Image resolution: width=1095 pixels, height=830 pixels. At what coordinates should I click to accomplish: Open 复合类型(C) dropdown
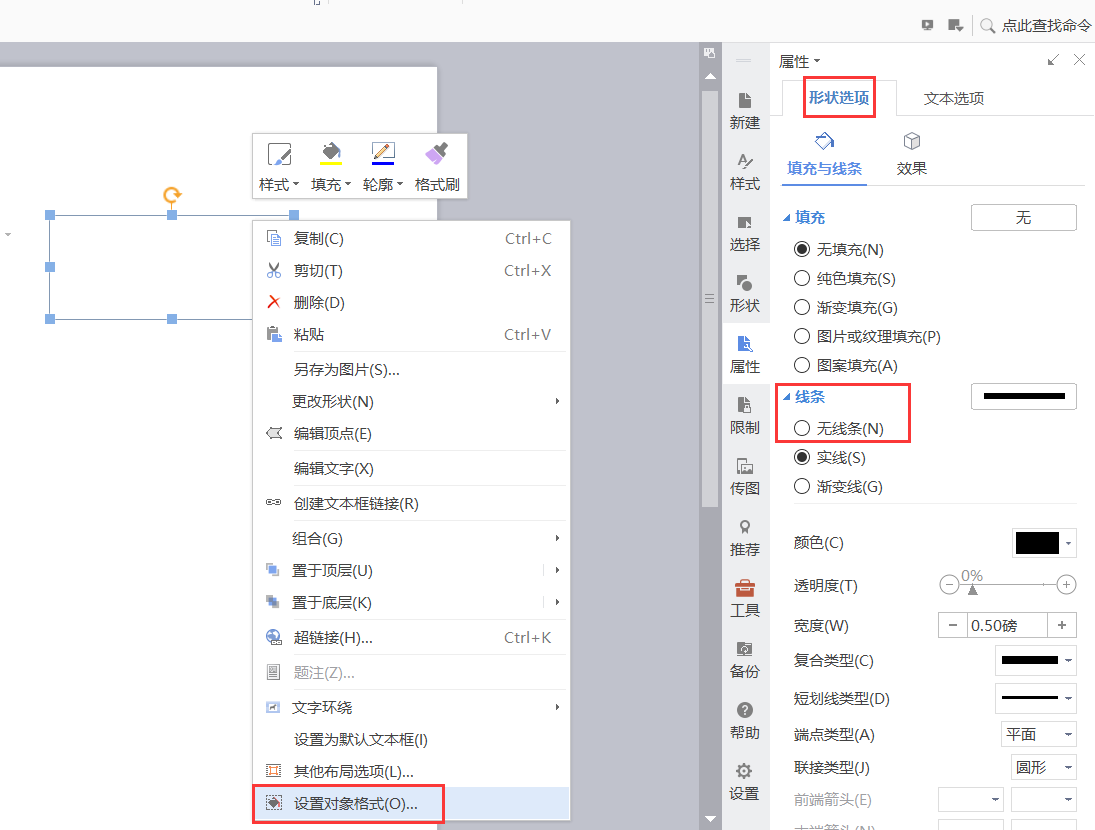[1035, 660]
